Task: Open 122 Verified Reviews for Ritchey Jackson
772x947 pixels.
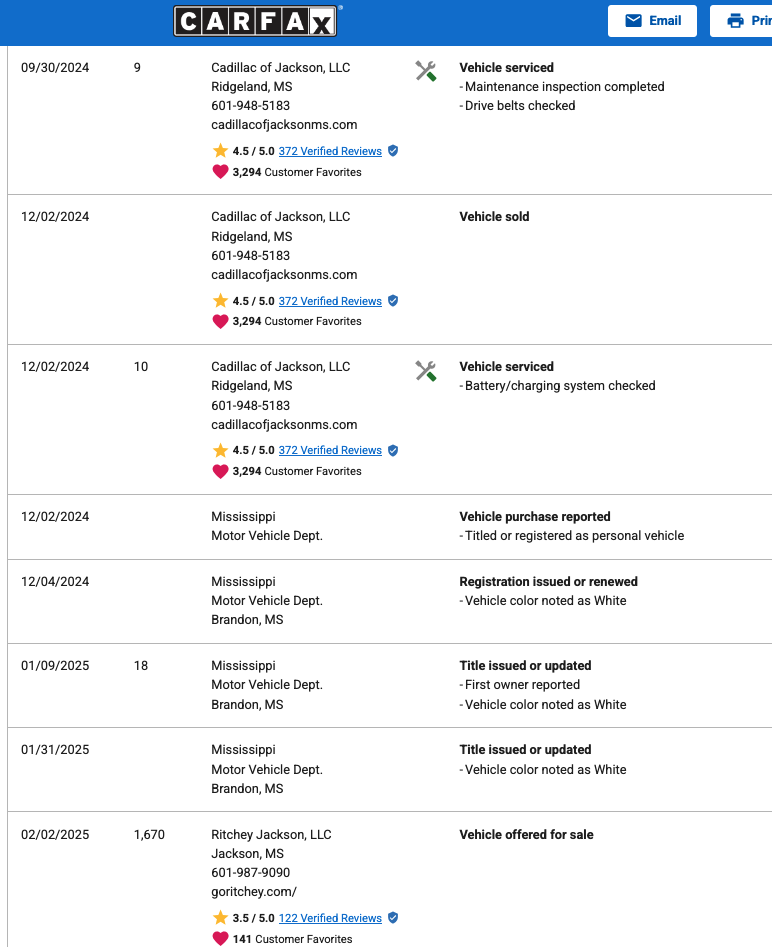Action: (x=330, y=918)
